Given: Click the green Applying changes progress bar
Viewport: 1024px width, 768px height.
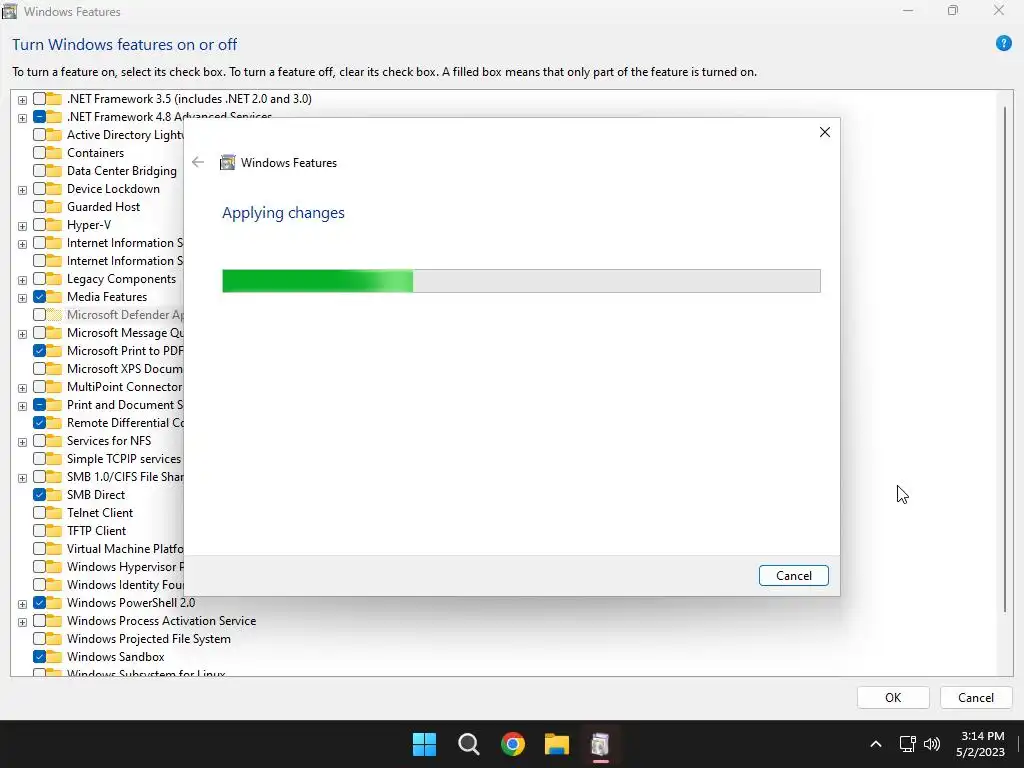Looking at the screenshot, I should pos(521,281).
